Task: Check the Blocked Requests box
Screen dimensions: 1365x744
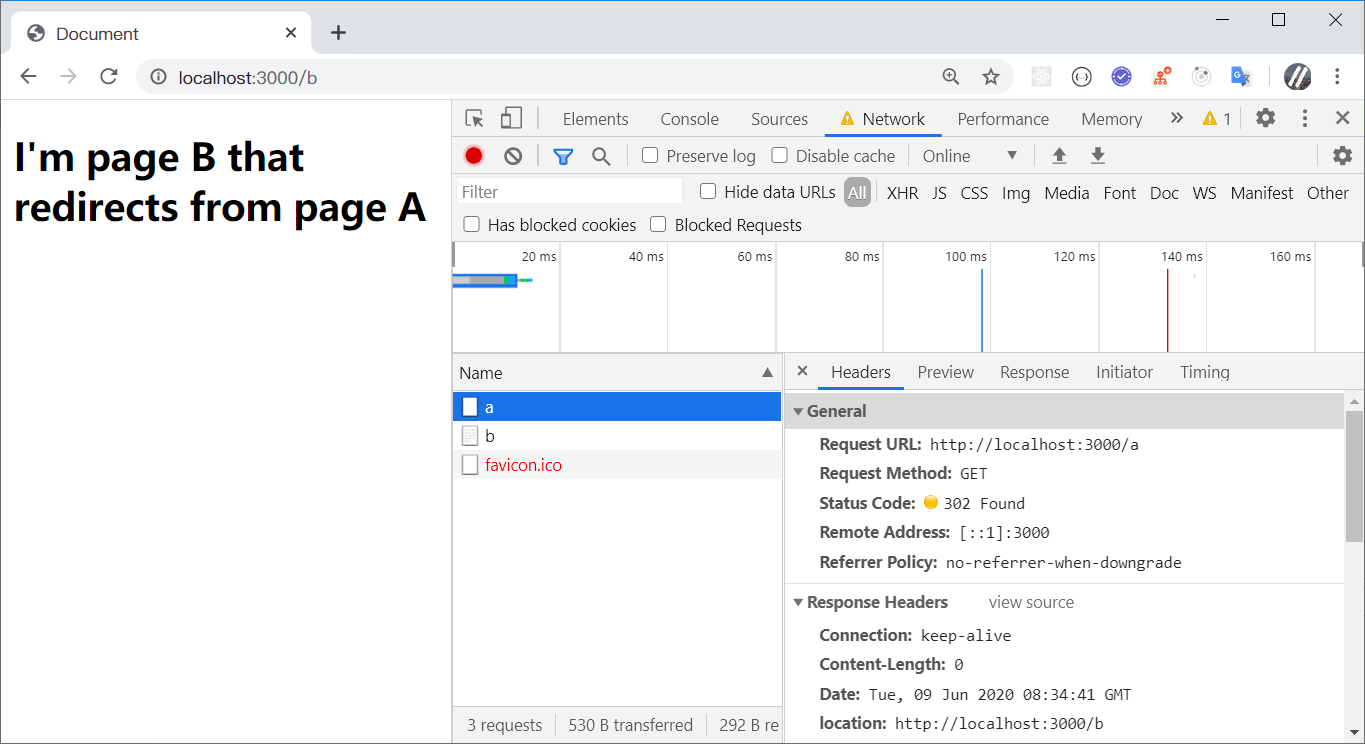Action: [658, 225]
